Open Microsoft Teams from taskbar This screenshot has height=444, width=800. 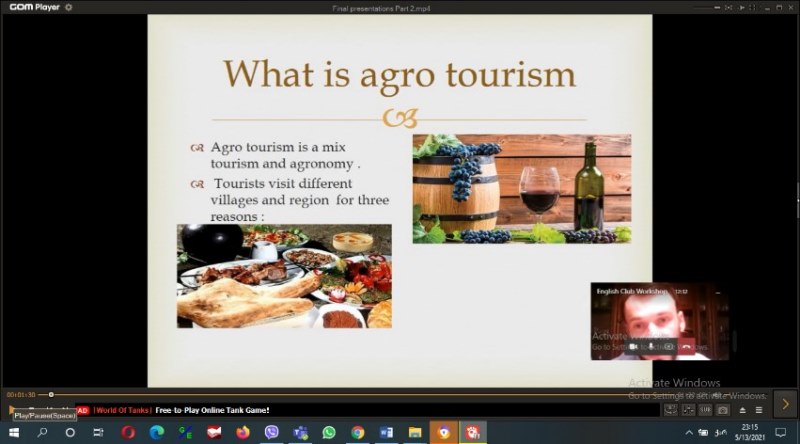pyautogui.click(x=301, y=433)
